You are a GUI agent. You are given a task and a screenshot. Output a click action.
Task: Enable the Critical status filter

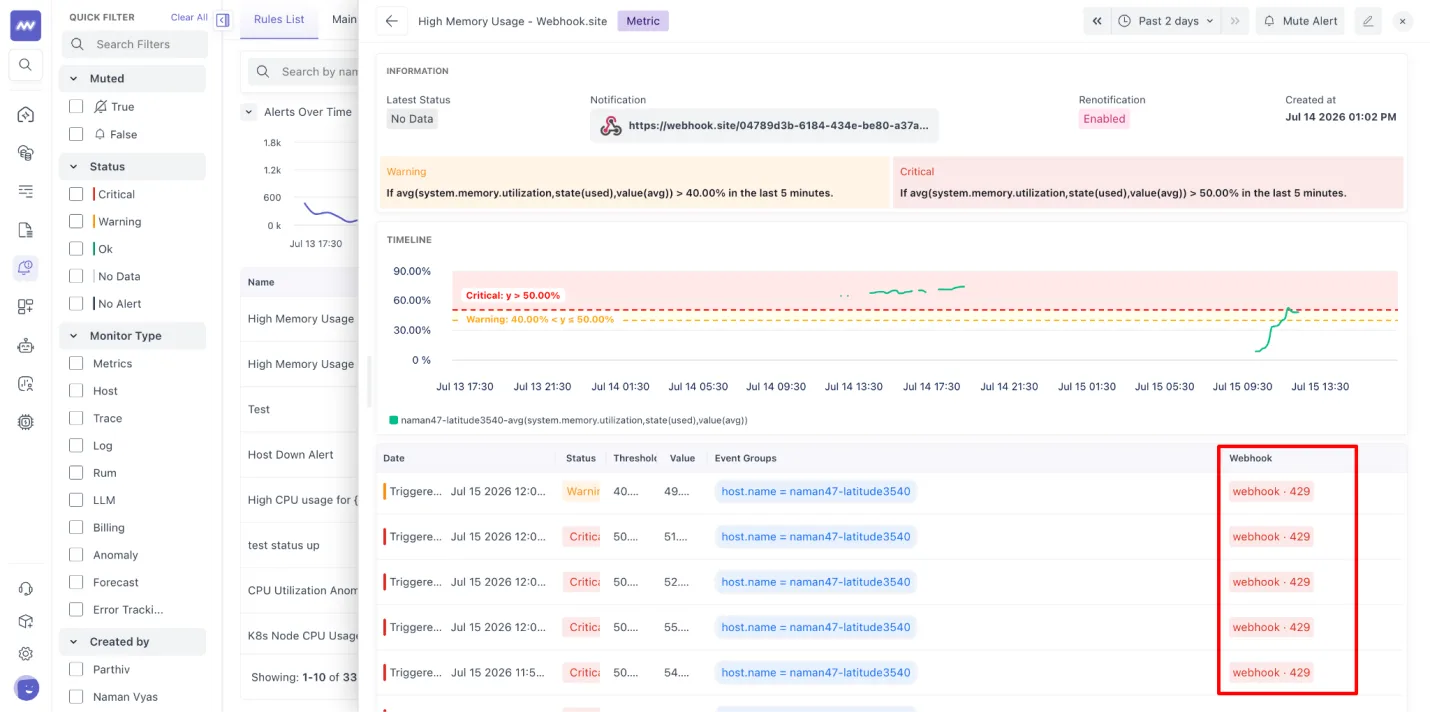76,194
